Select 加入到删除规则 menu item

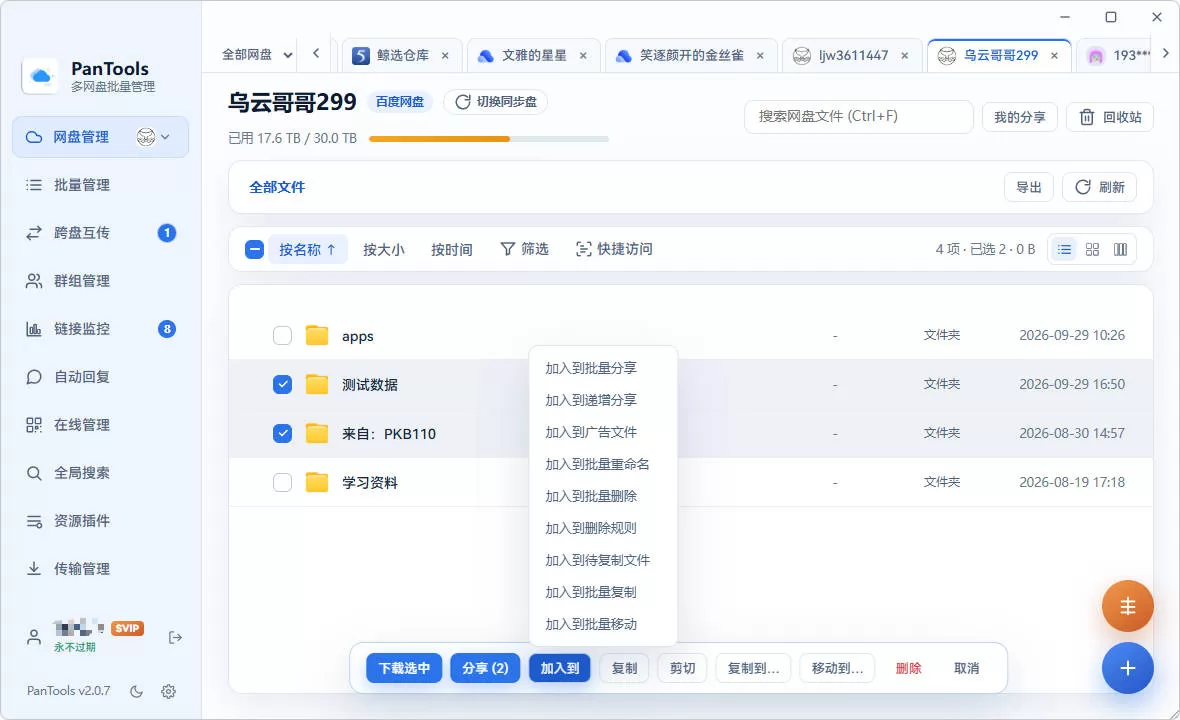pyautogui.click(x=604, y=528)
